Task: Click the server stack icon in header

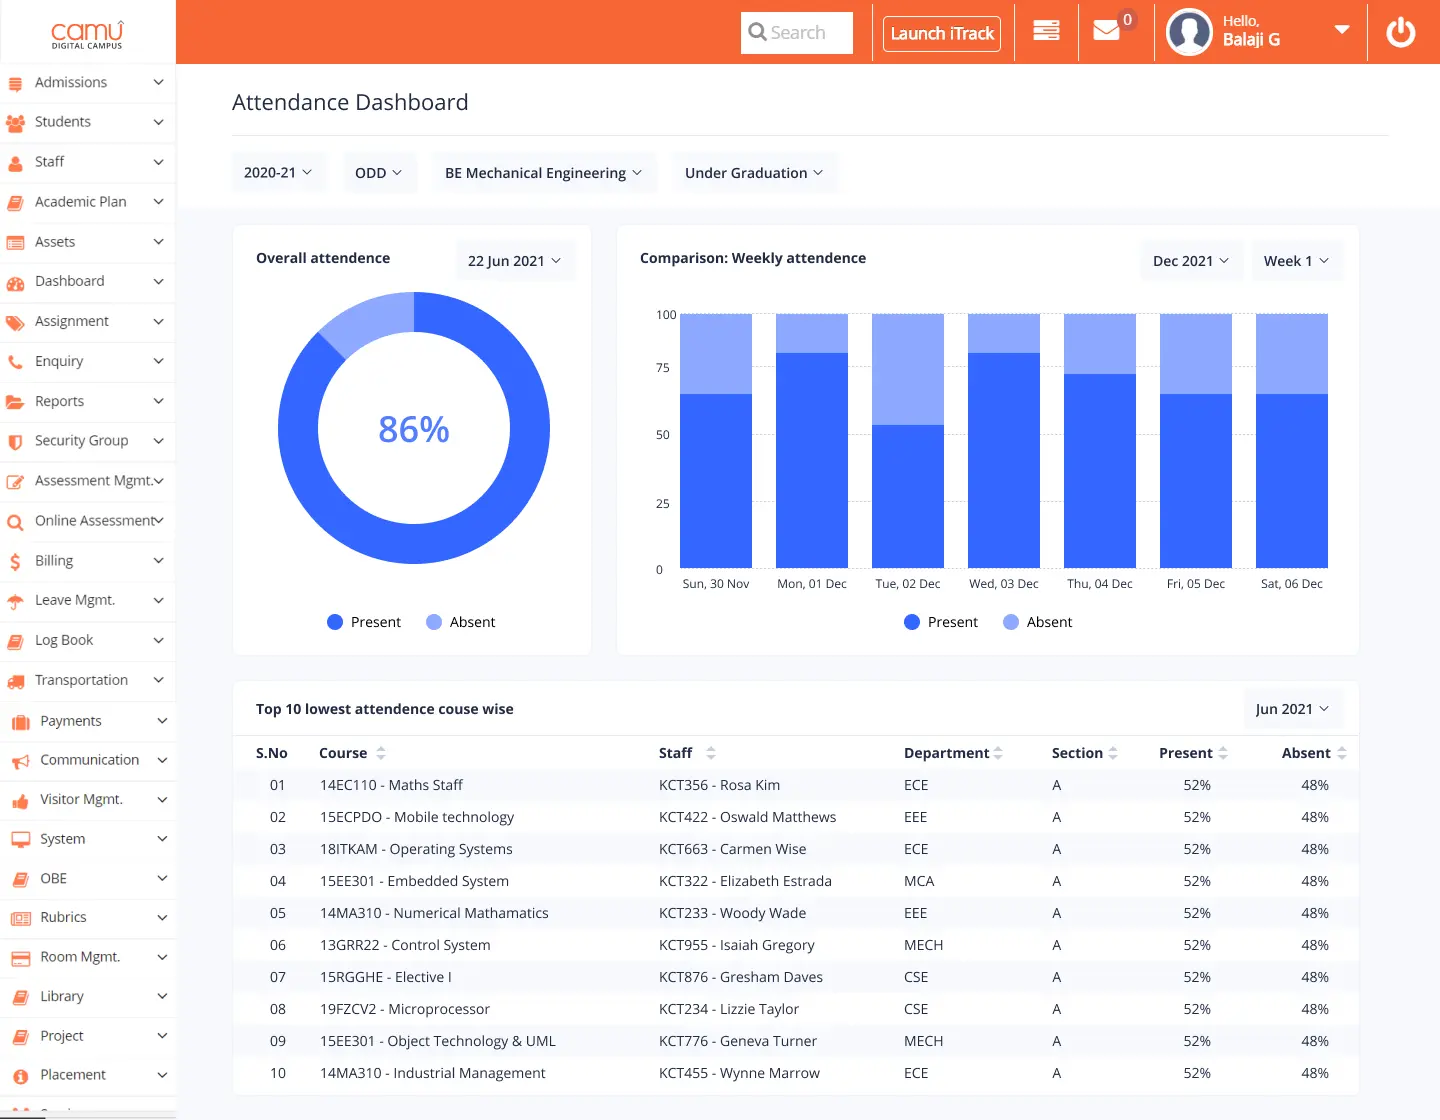Action: (x=1046, y=32)
